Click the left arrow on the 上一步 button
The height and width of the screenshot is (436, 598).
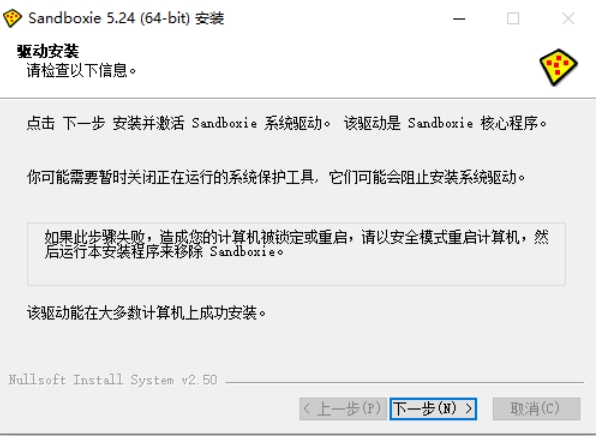coord(307,409)
